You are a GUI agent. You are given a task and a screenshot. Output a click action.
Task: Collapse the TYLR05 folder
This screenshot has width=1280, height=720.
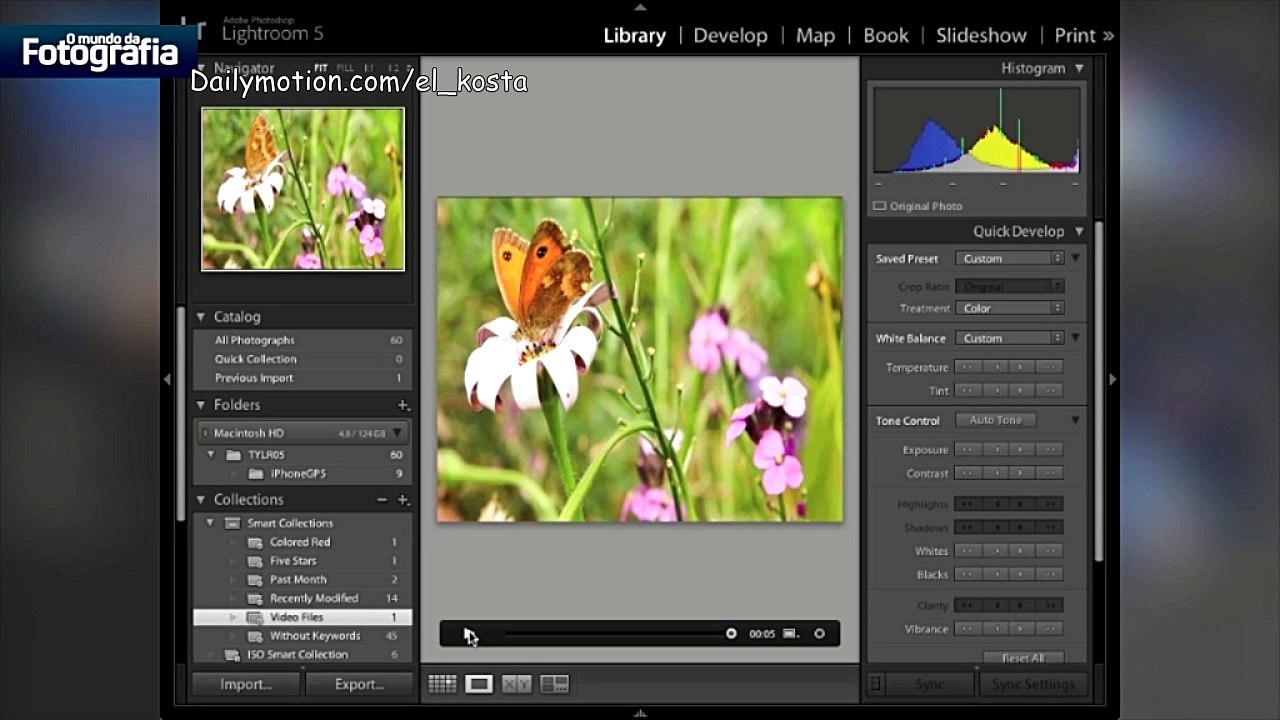click(x=211, y=455)
